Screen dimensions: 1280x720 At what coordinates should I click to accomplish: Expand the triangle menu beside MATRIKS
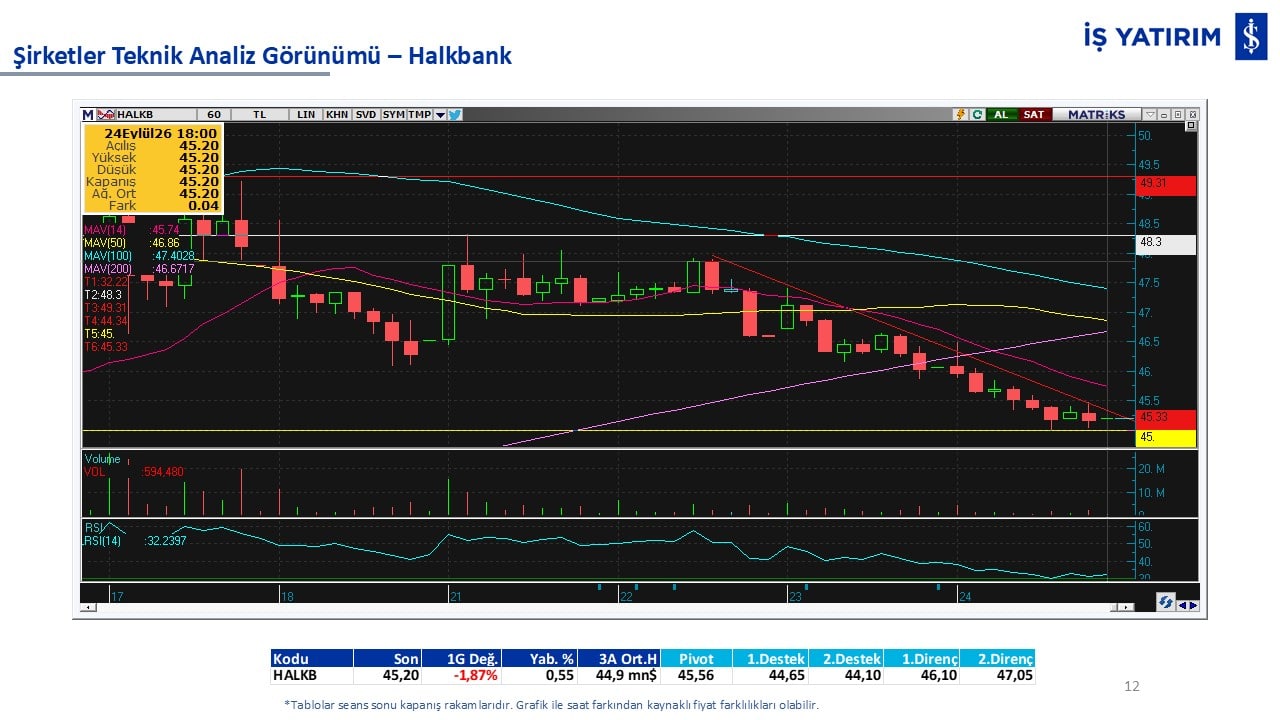pyautogui.click(x=1151, y=114)
